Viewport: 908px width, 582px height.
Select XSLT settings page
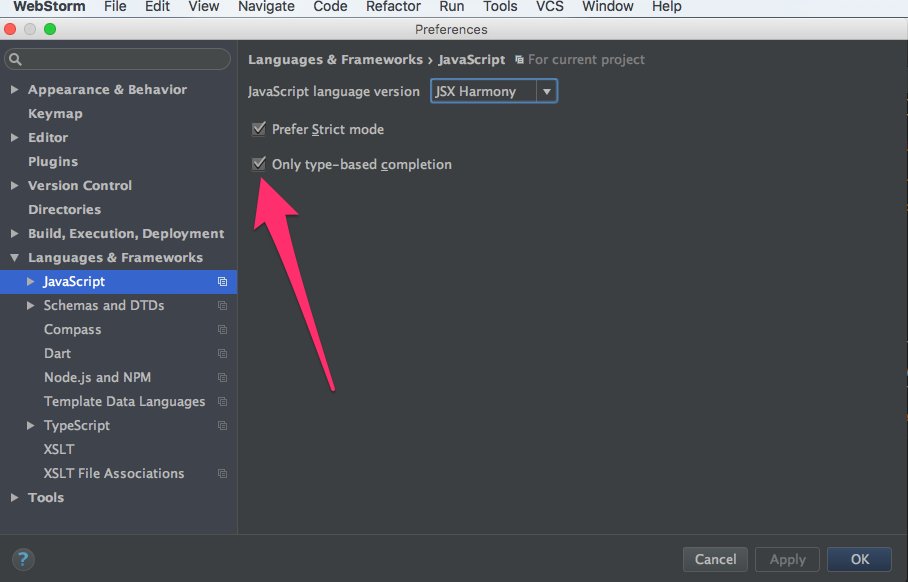pyautogui.click(x=59, y=449)
